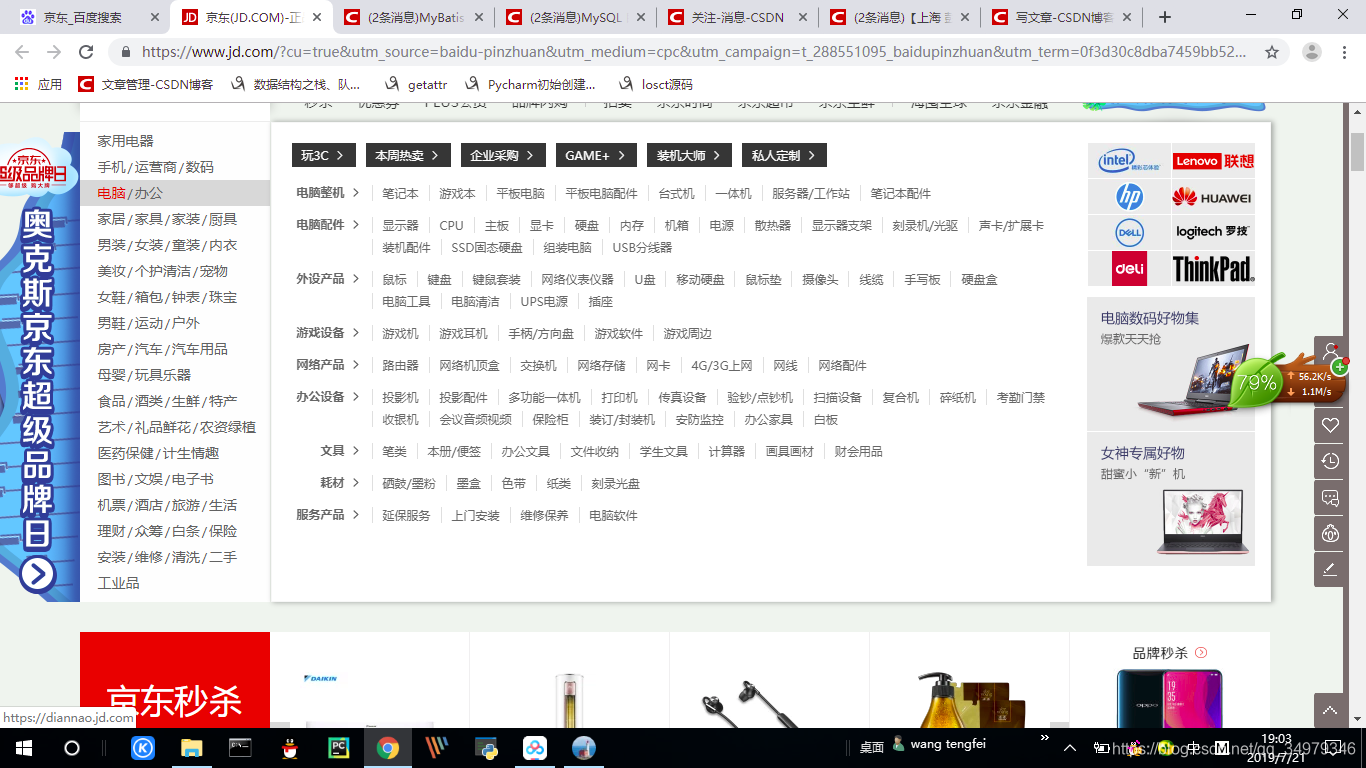1366x768 pixels.
Task: Expand the 服务产品 category arrow
Action: (x=356, y=515)
